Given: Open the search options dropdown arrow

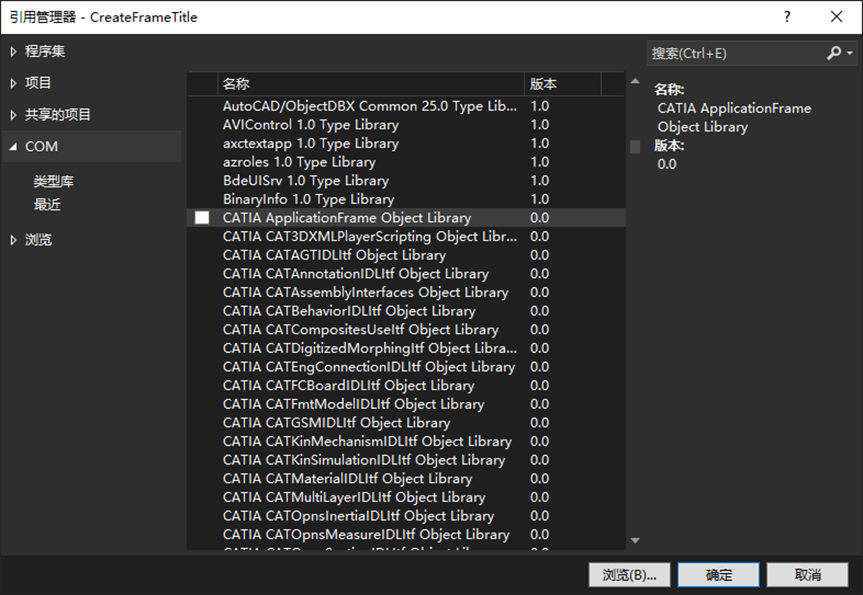Looking at the screenshot, I should click(850, 53).
